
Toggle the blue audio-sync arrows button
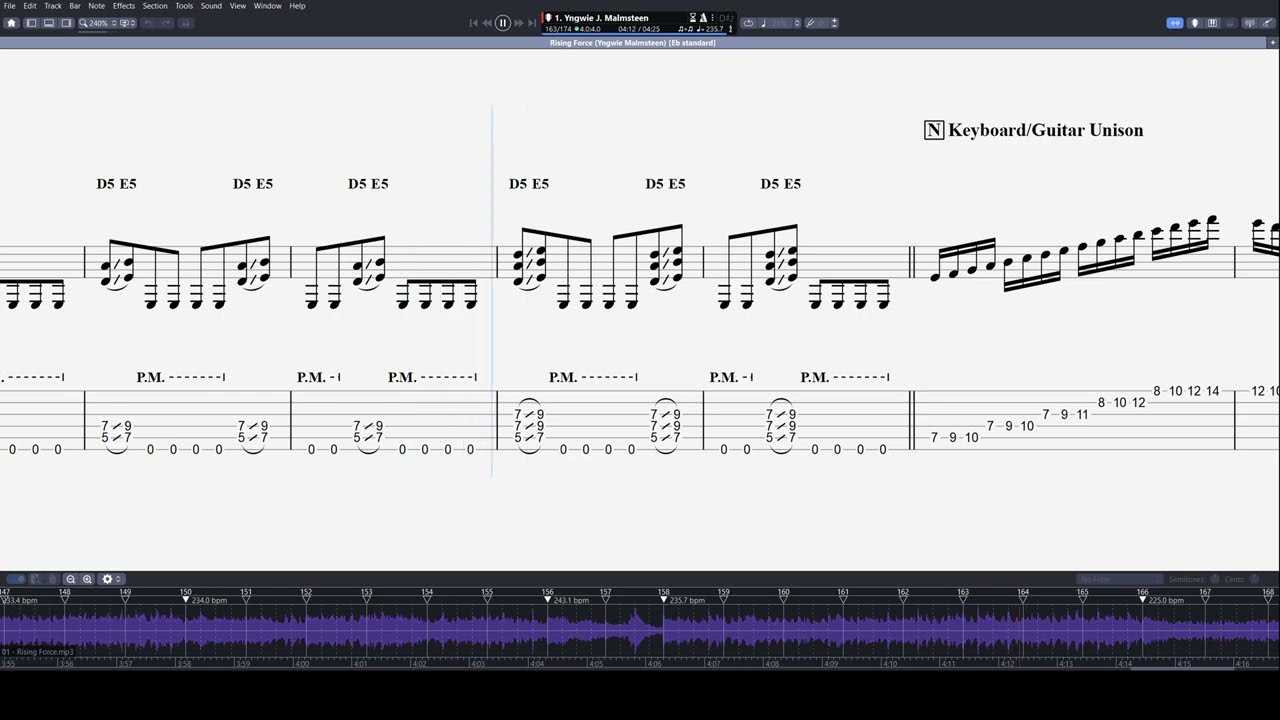[1175, 23]
